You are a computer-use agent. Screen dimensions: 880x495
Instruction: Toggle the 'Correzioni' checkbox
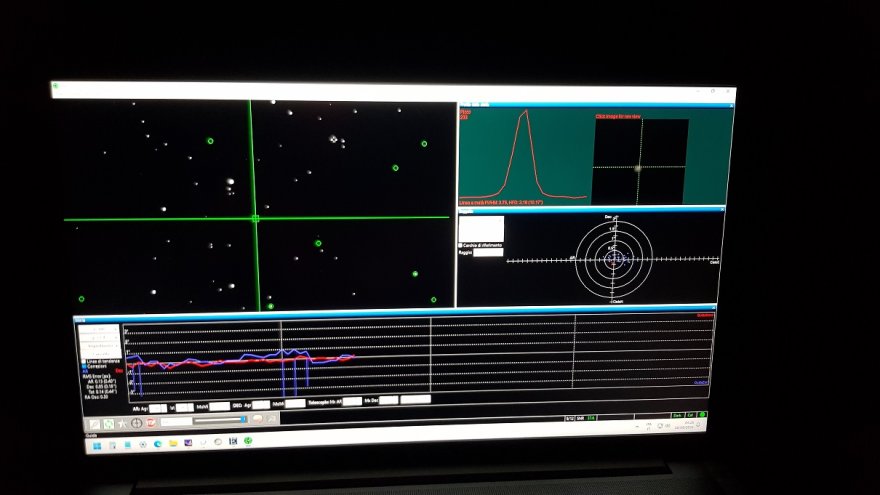pyautogui.click(x=83, y=366)
